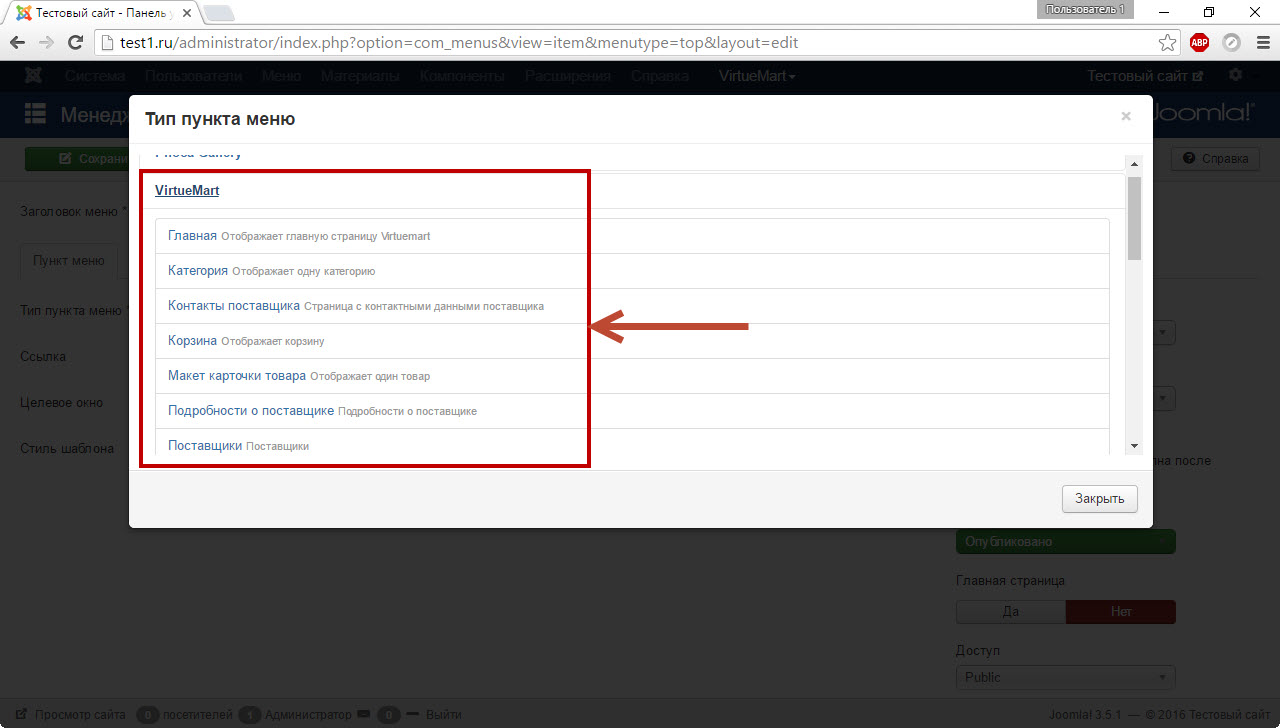
Task: Open the Adblock Plus extension icon
Action: 1199,43
